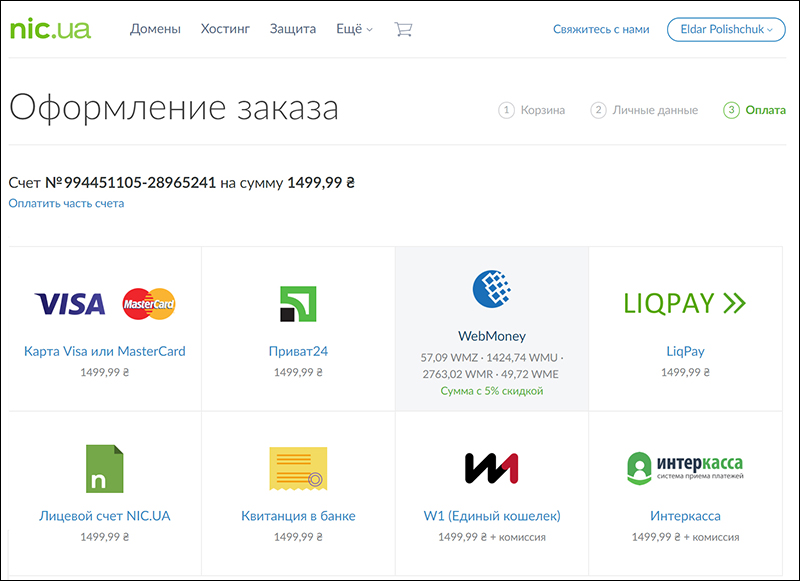This screenshot has height=581, width=800.
Task: Click the W1 wallet logo
Action: (491, 468)
